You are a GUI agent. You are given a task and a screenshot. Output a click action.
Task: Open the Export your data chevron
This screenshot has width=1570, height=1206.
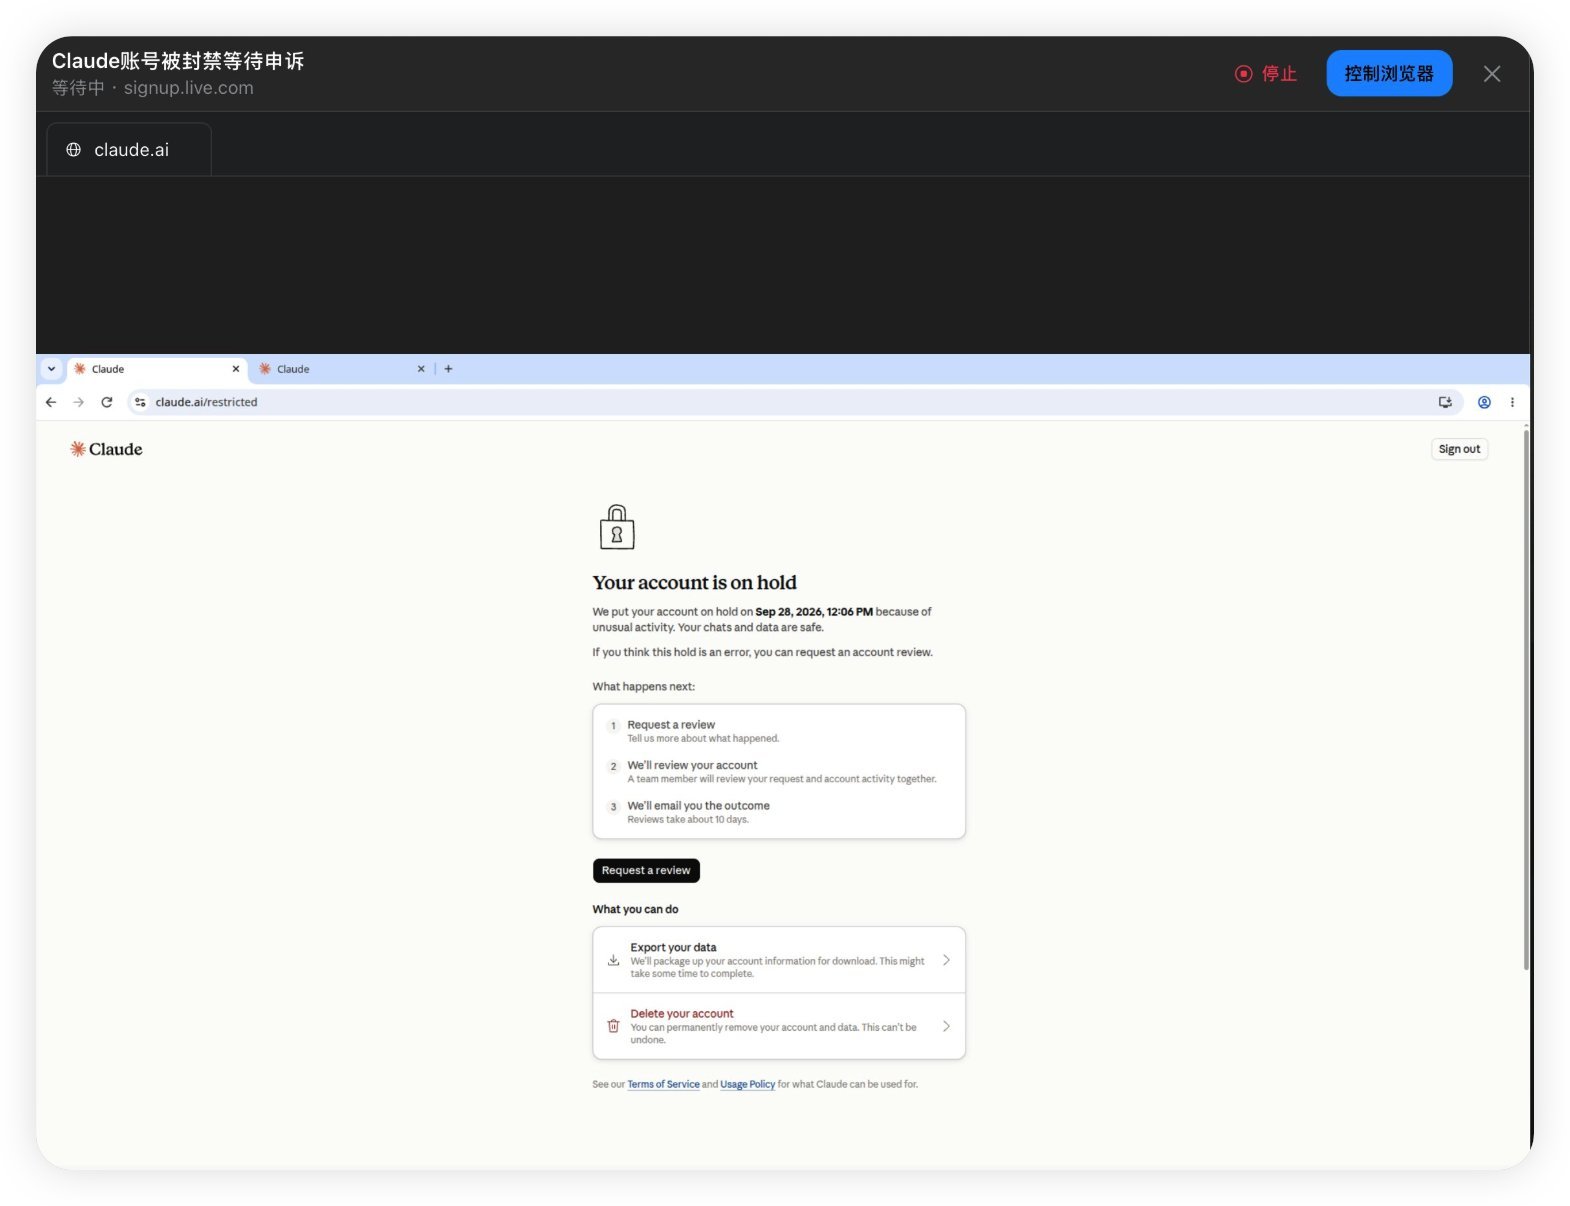(x=946, y=960)
